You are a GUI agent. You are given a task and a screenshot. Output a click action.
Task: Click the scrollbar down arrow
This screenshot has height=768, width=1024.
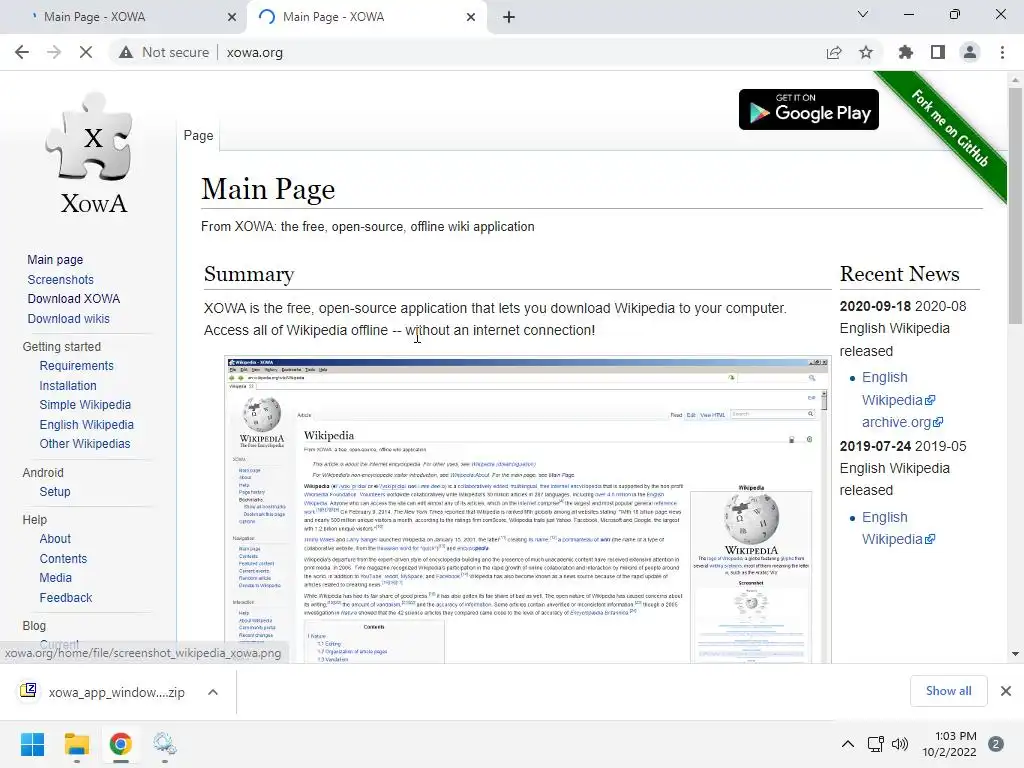tap(1015, 654)
